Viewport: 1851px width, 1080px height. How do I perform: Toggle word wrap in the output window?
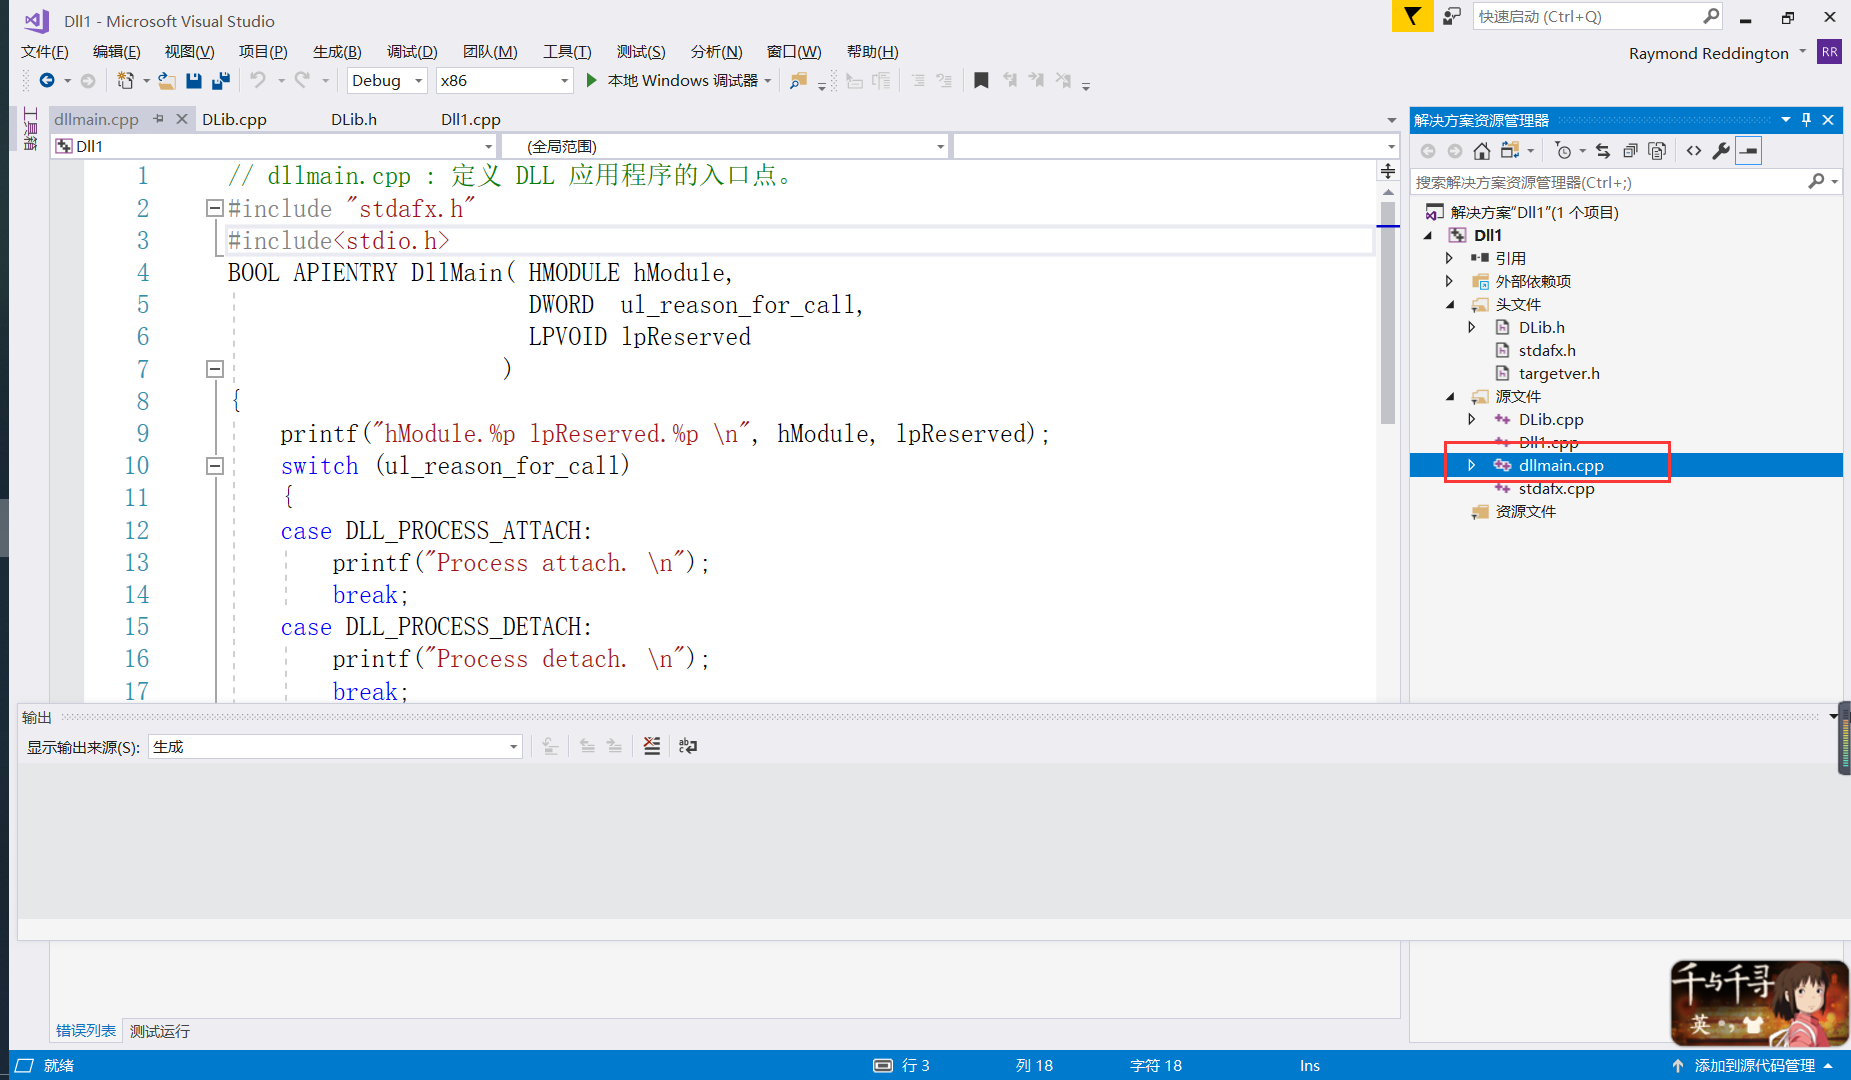(x=687, y=745)
